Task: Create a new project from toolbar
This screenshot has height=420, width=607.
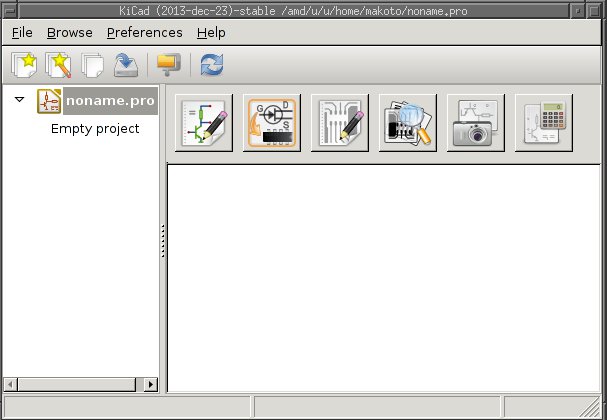Action: pos(24,66)
